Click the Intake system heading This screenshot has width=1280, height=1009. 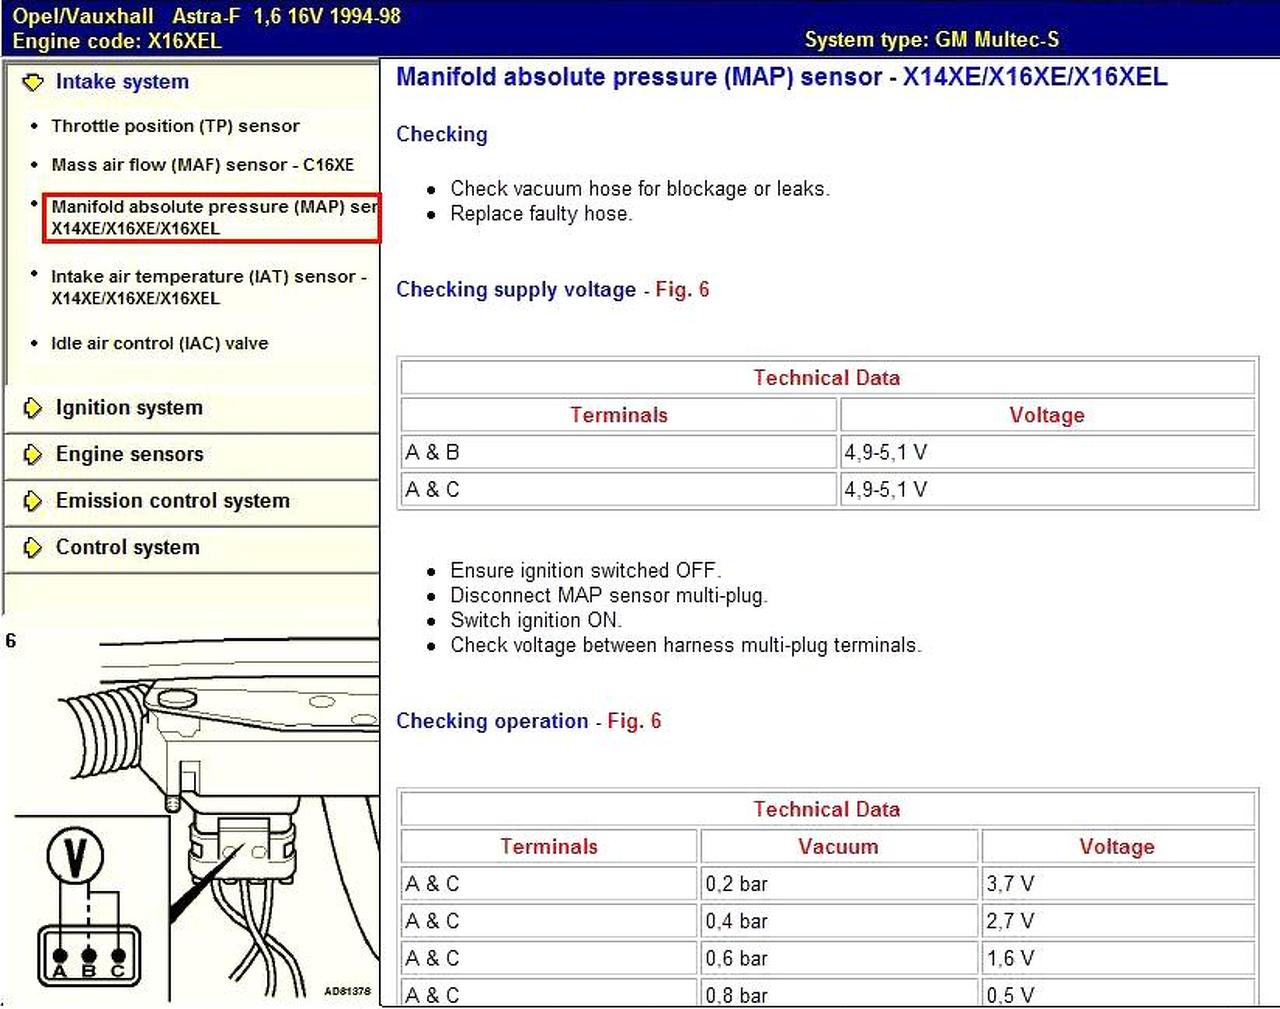point(122,82)
